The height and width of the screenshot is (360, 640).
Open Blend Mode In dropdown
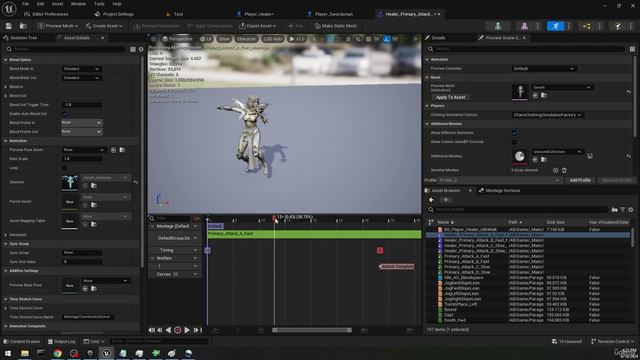[x=81, y=69]
